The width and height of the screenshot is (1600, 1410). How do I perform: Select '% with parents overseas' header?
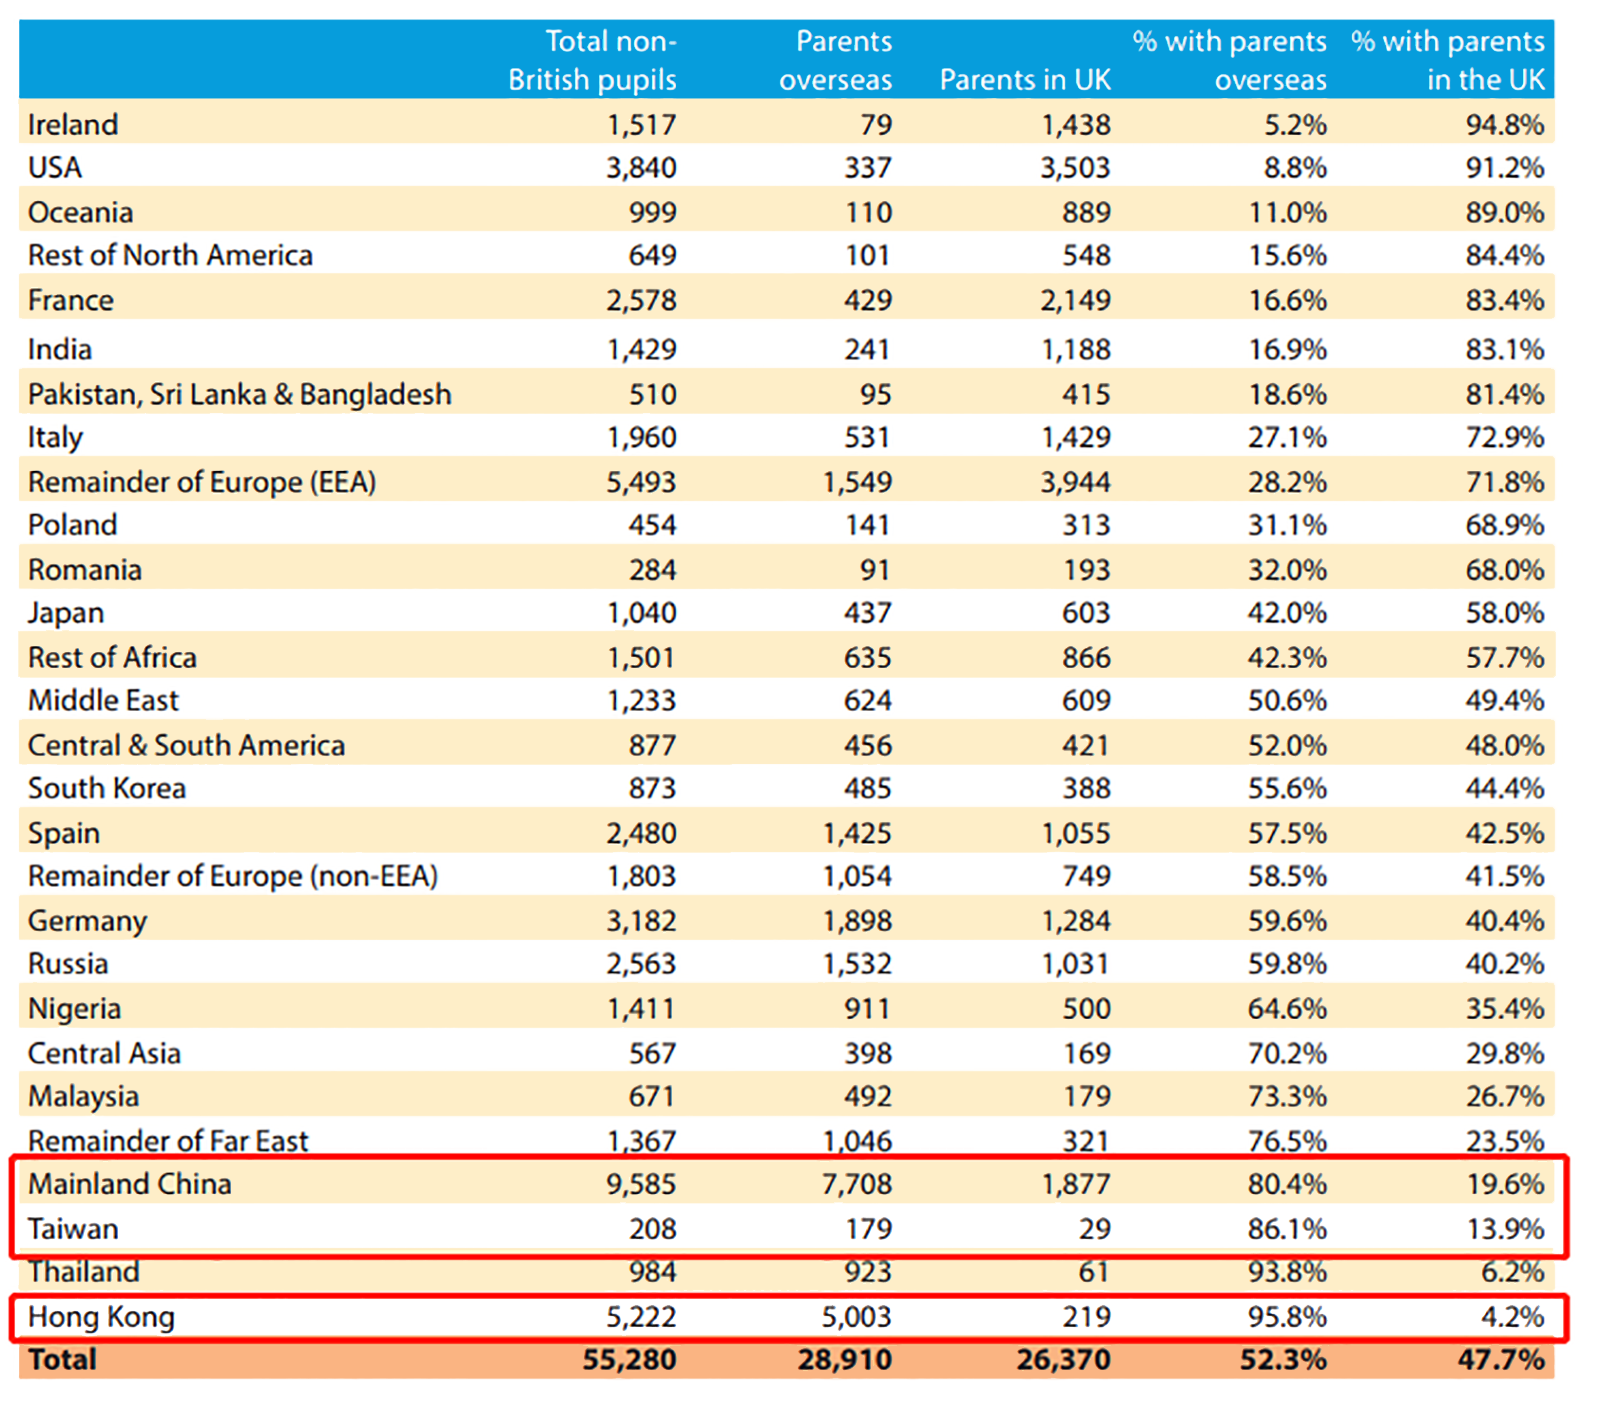coord(1229,60)
